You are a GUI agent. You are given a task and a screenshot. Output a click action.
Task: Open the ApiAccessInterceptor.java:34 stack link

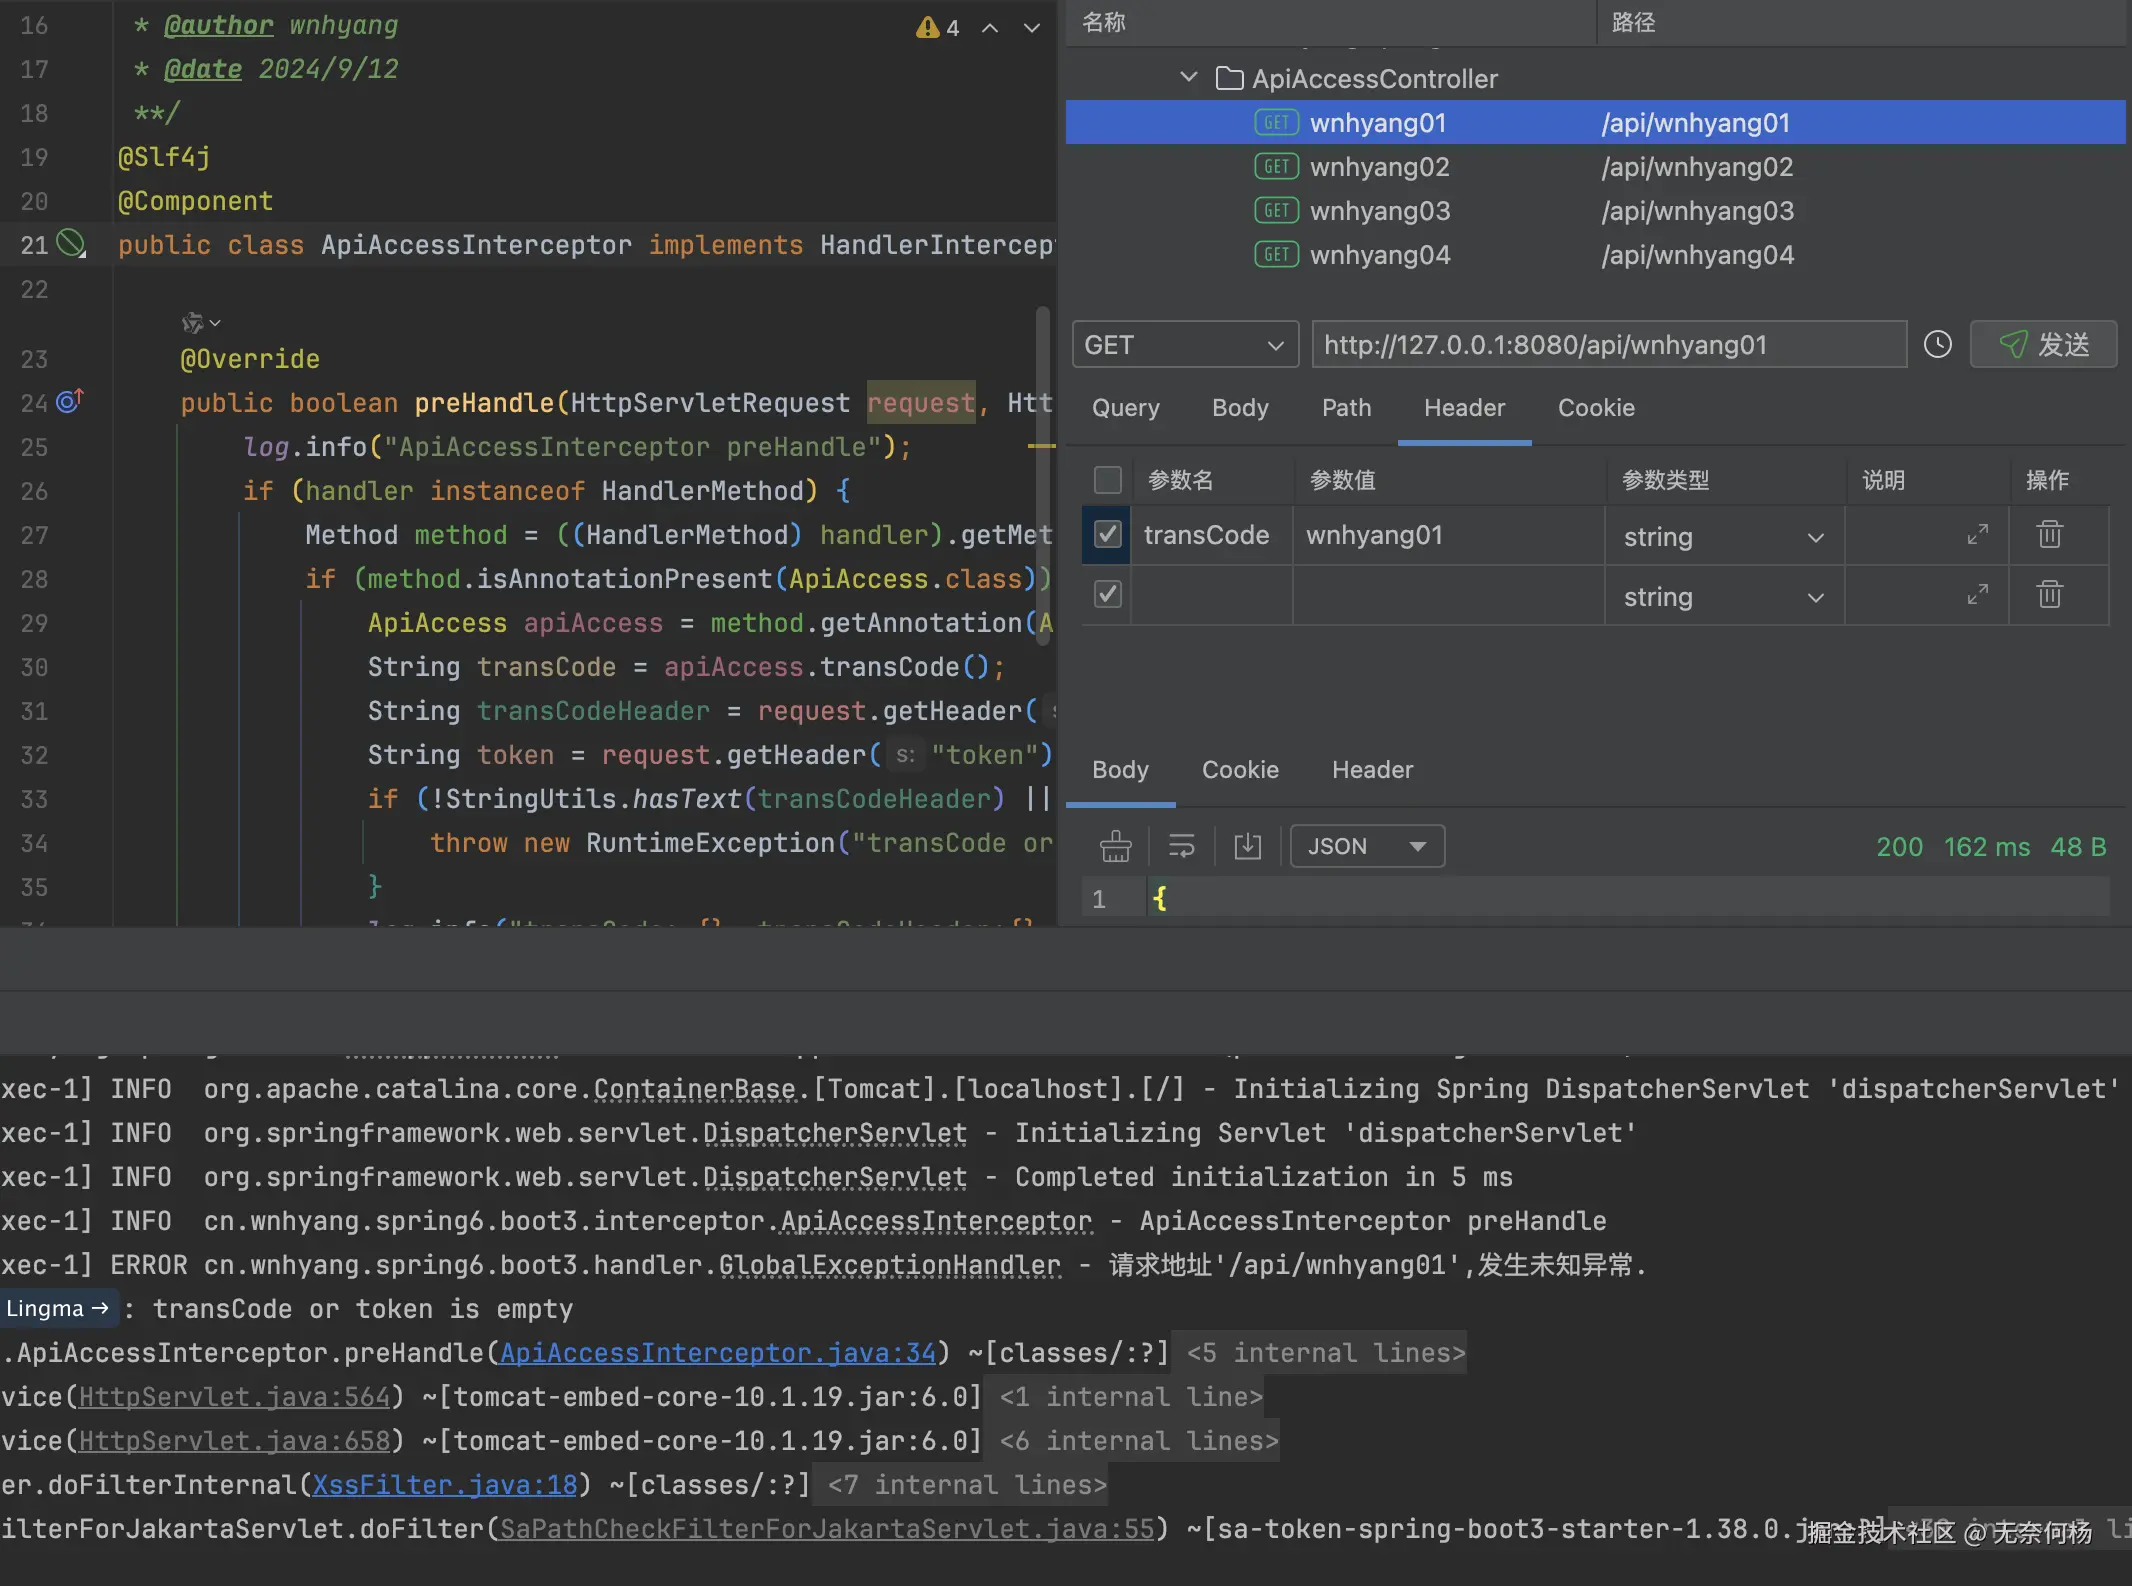tap(717, 1353)
